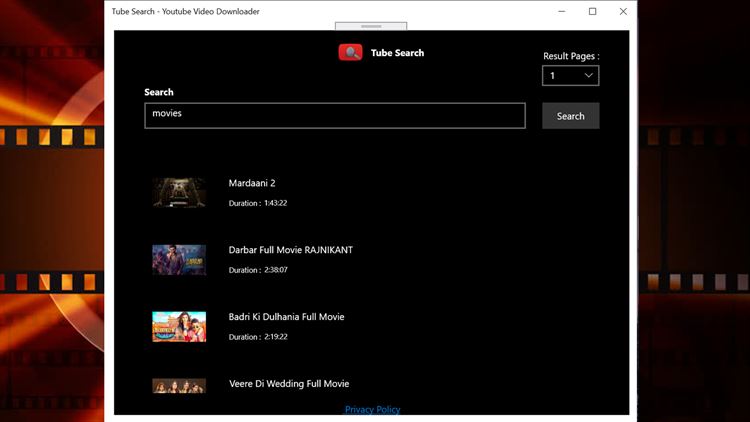Focus the search field containing 'movies'
Screen dimensions: 750x422
[x=335, y=115]
